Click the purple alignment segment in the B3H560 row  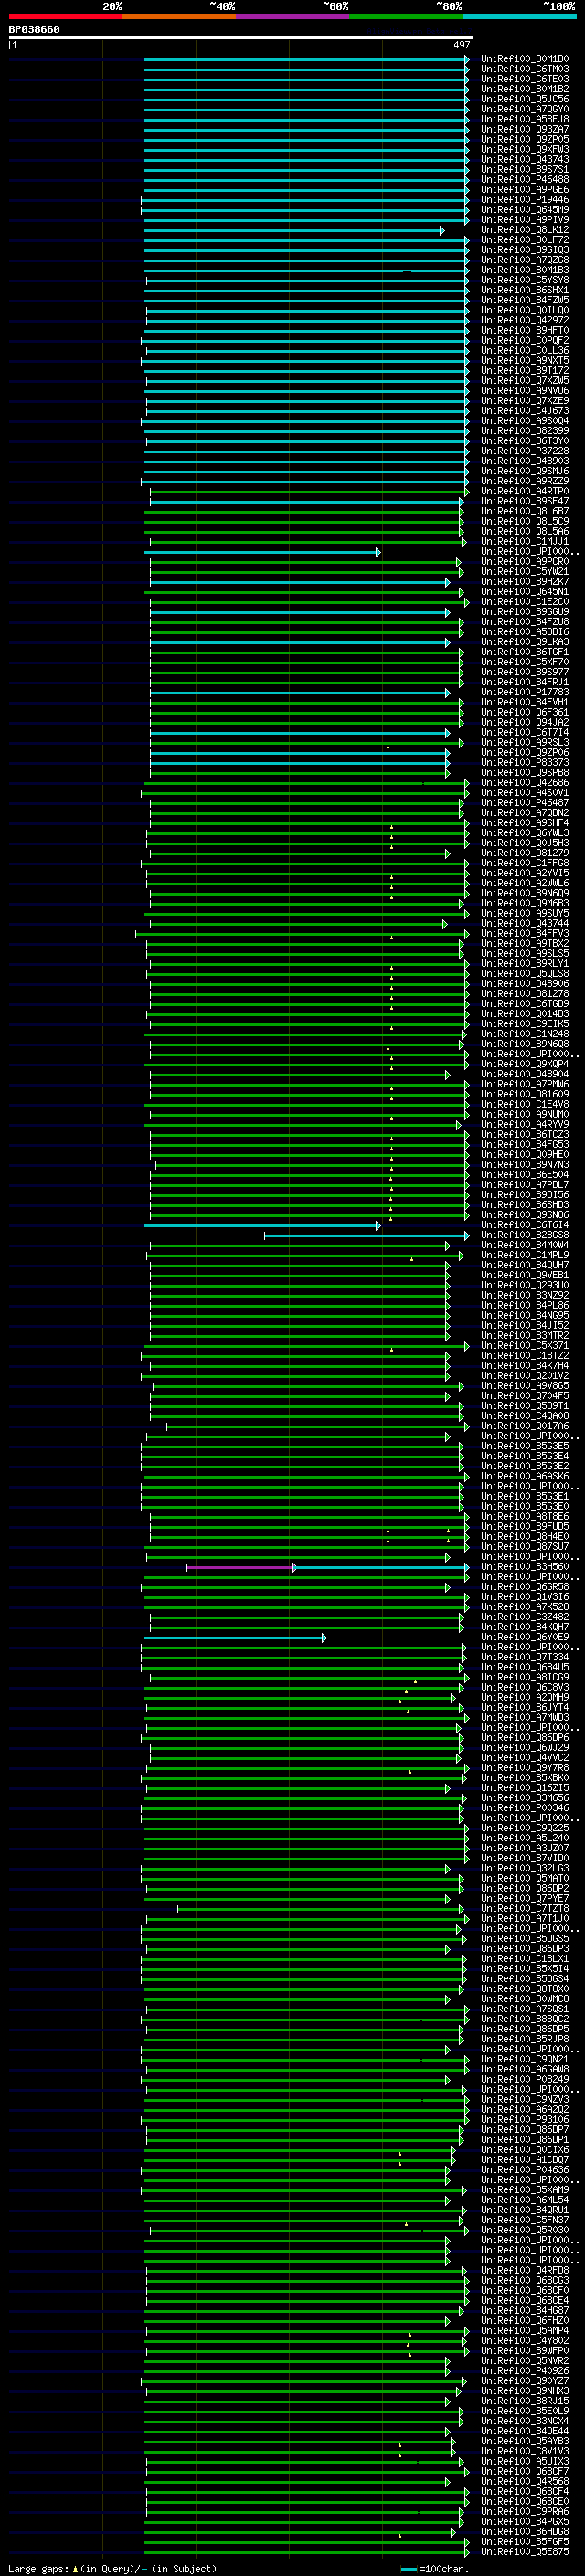(x=240, y=1567)
